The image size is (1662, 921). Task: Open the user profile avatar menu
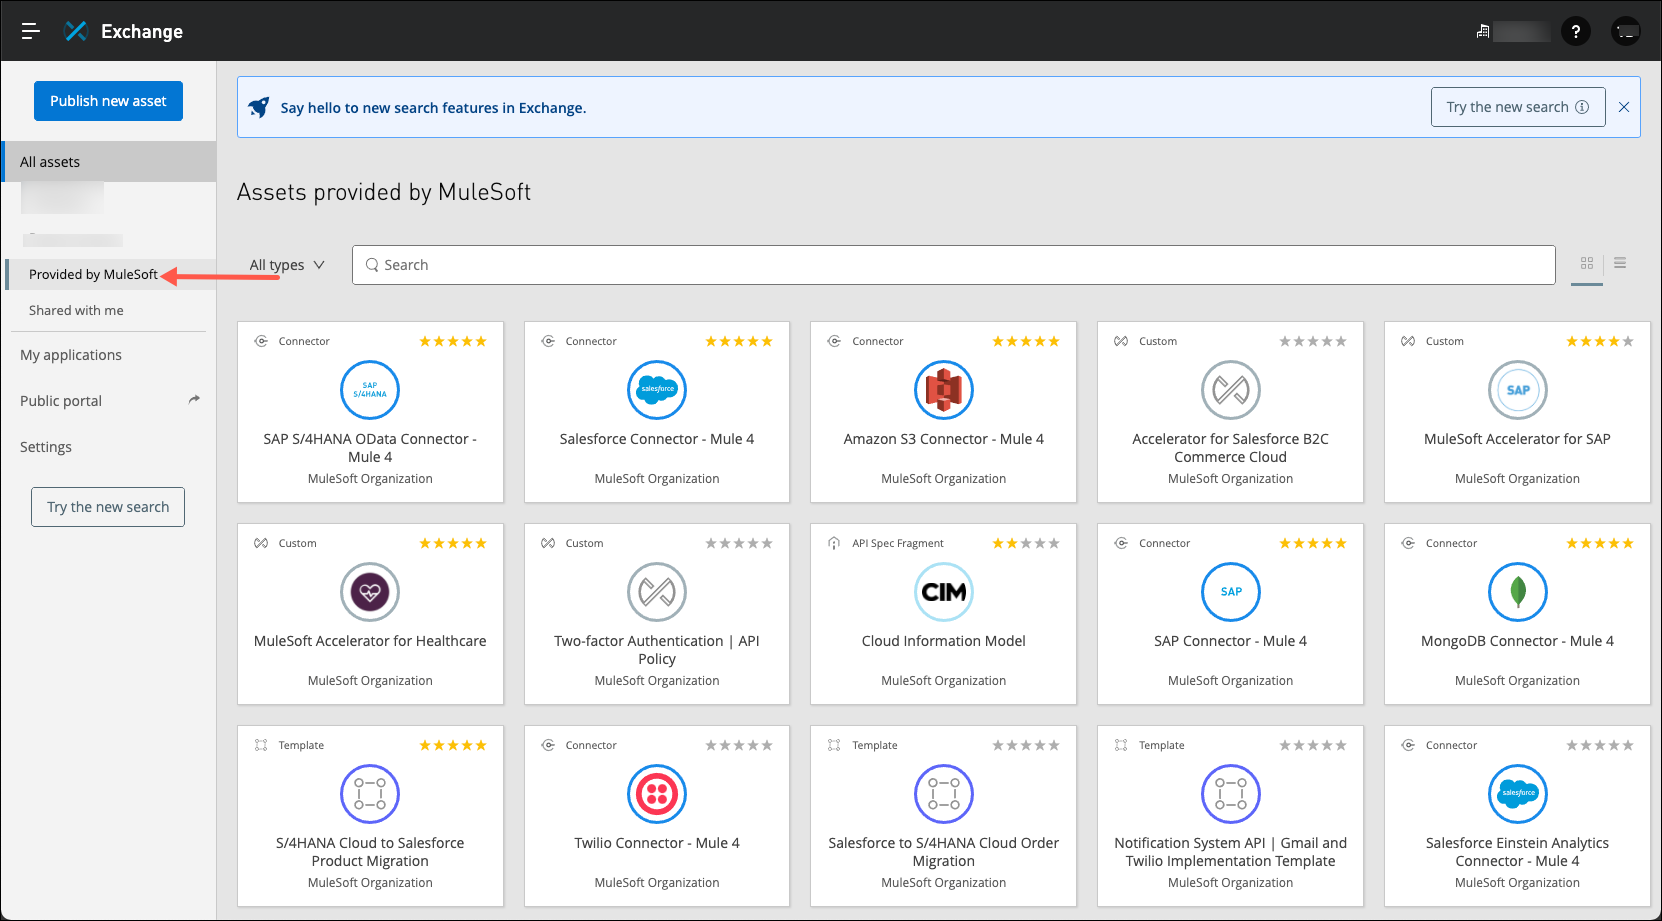click(x=1626, y=32)
